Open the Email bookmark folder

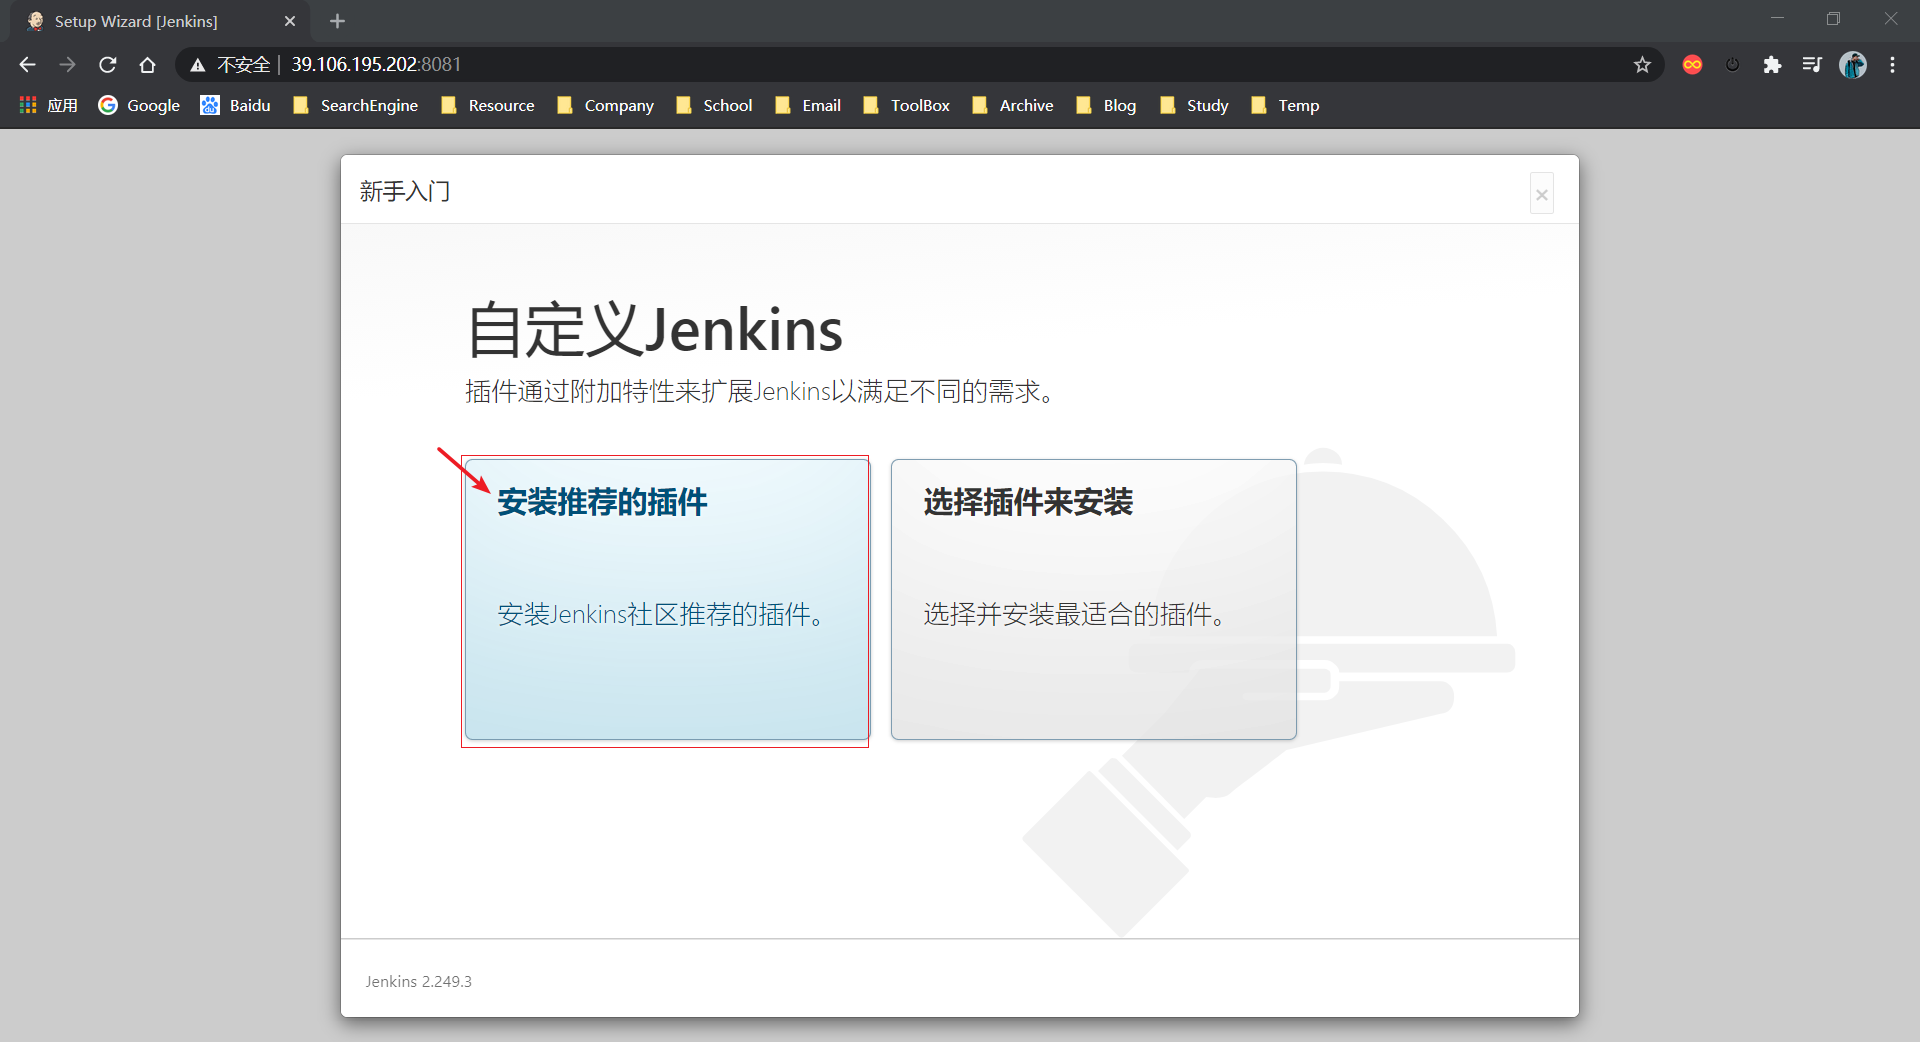pyautogui.click(x=808, y=105)
